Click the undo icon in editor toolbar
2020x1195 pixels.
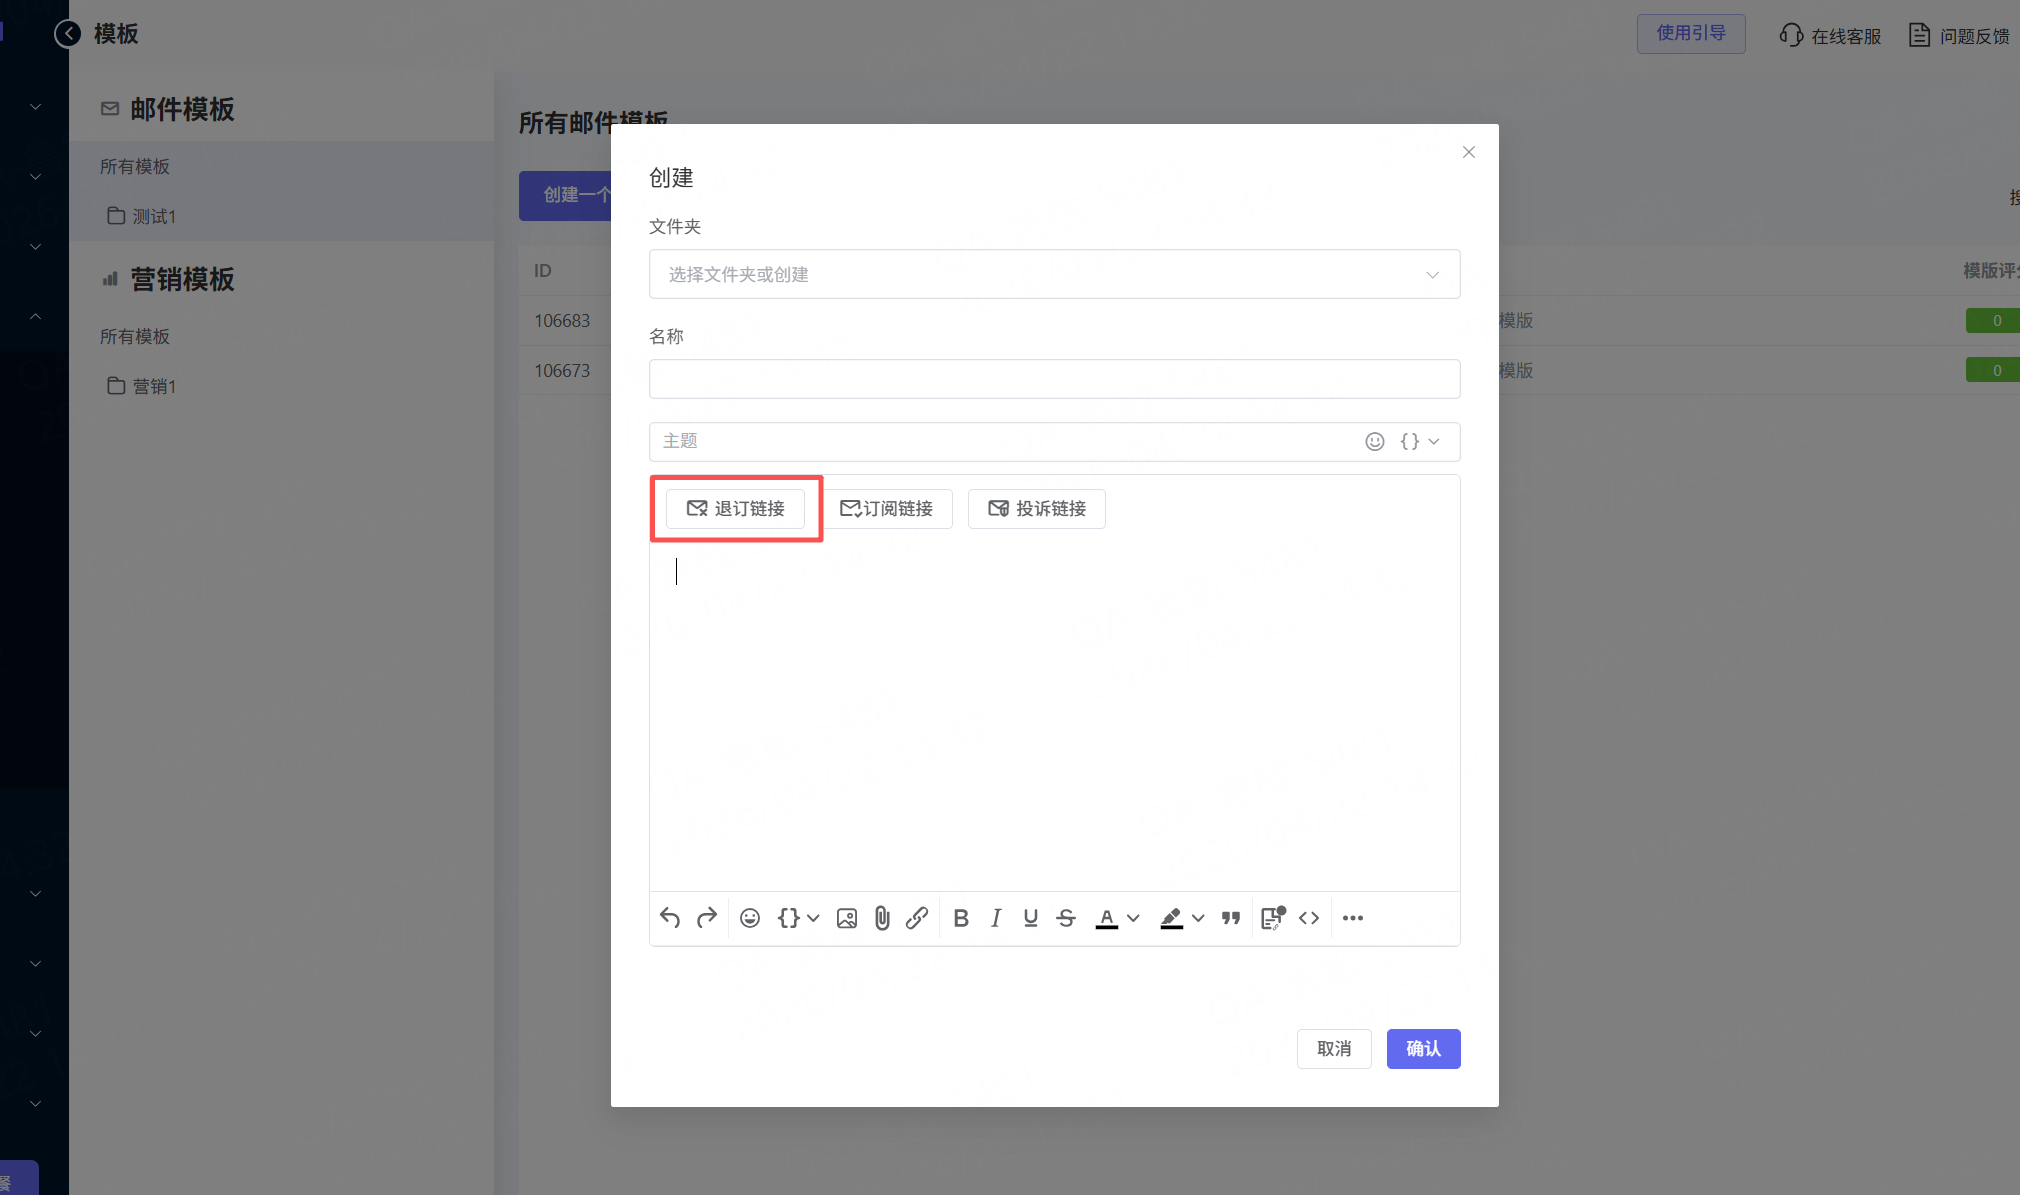coord(670,918)
